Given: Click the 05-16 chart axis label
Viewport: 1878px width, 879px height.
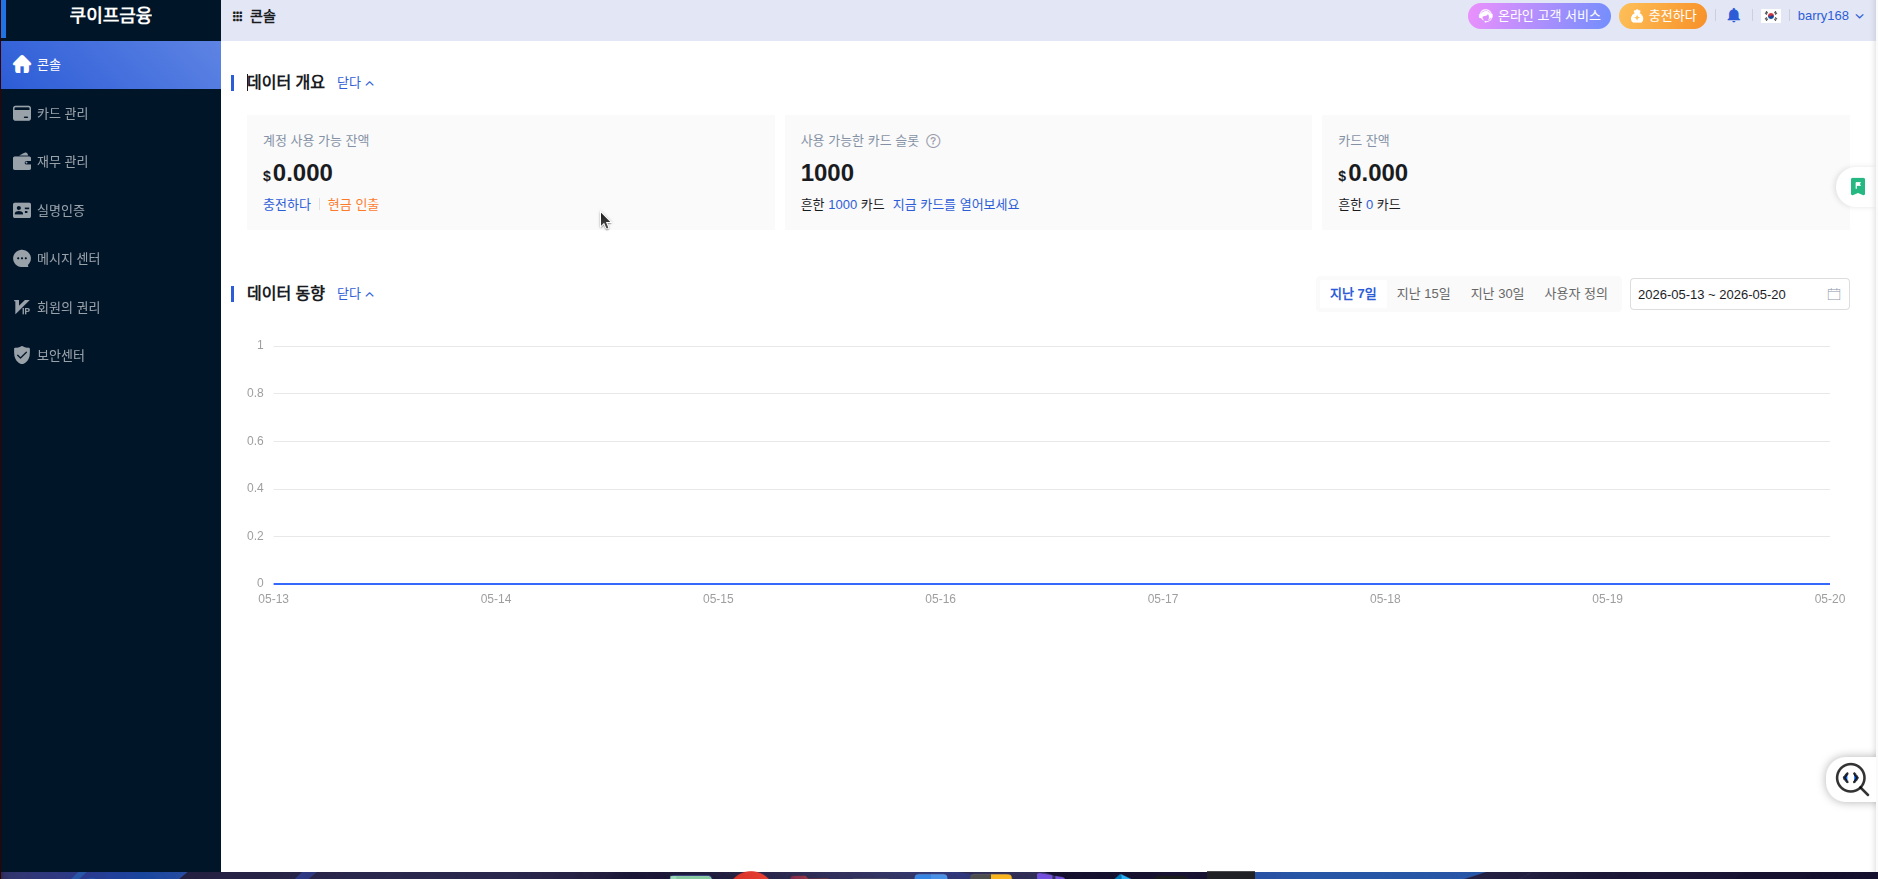Looking at the screenshot, I should click(940, 599).
